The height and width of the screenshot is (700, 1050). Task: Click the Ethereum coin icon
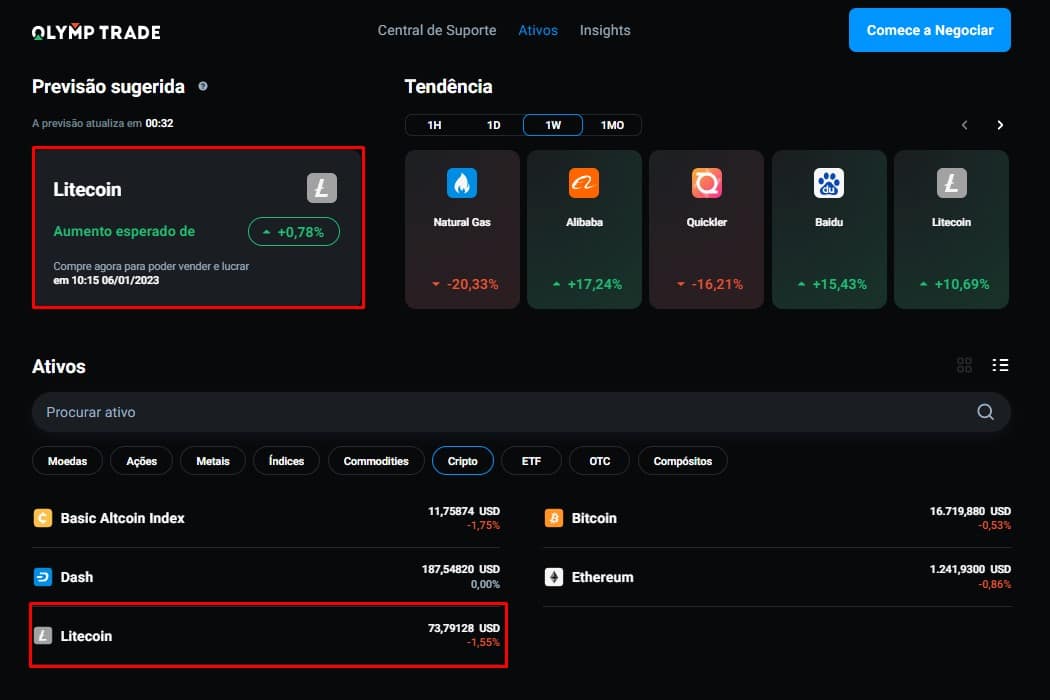point(554,577)
